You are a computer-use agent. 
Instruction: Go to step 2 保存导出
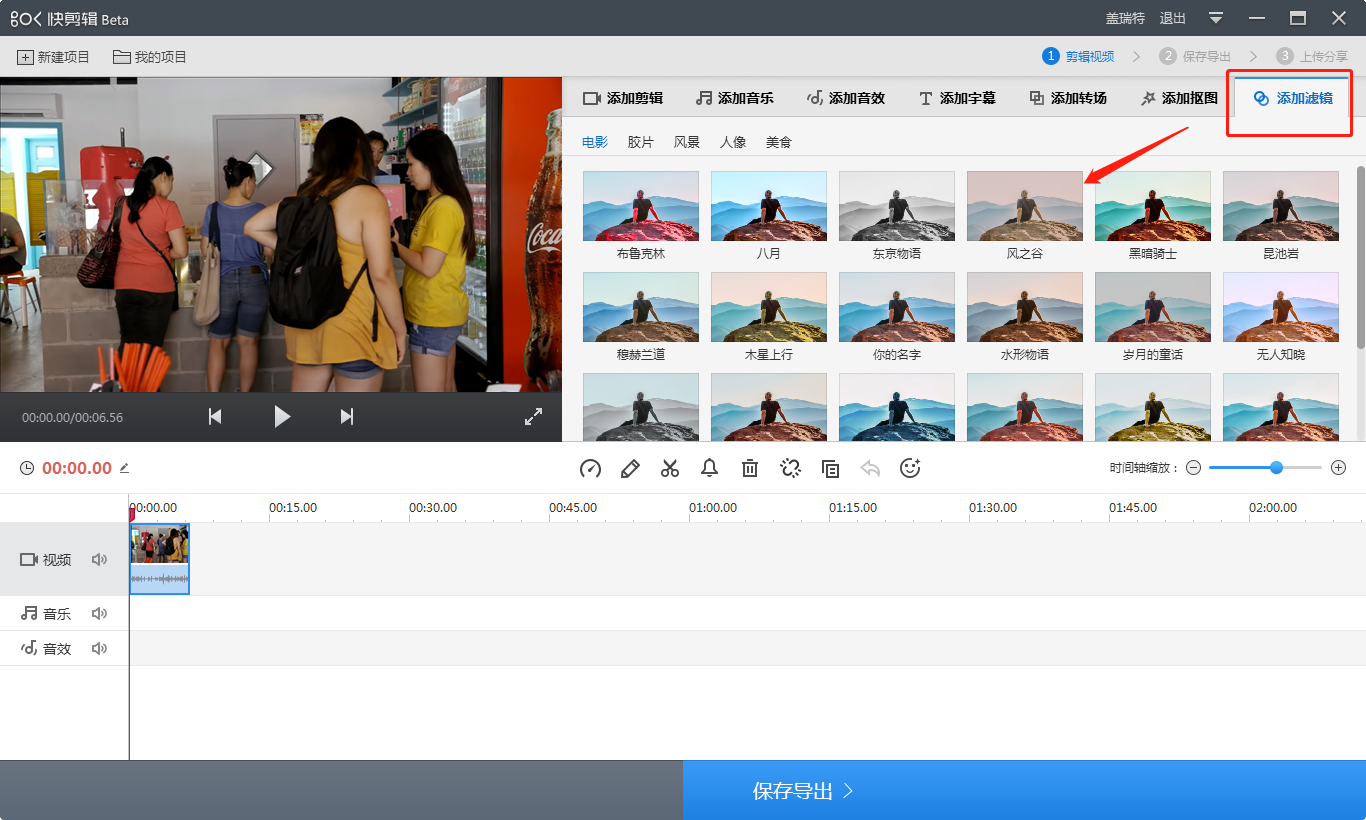point(1195,57)
